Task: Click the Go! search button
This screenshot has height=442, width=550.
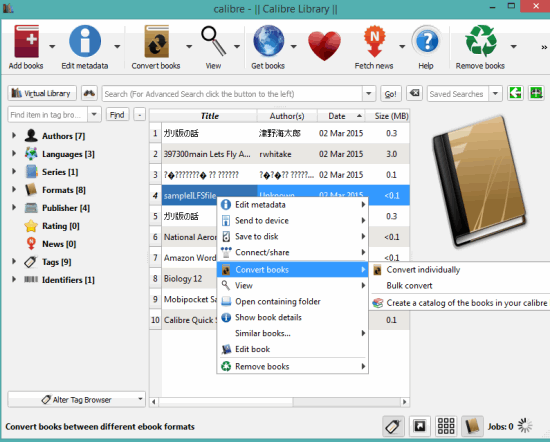Action: [390, 94]
